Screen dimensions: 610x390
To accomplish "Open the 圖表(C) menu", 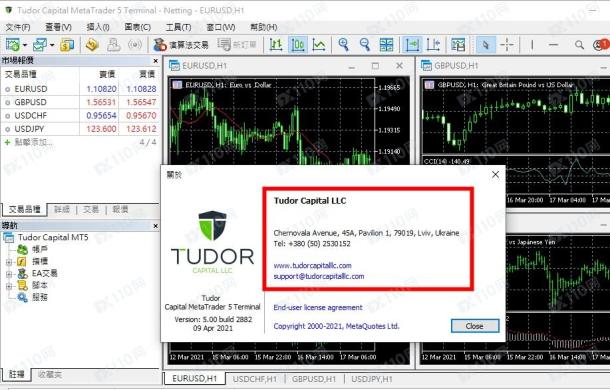I will [x=138, y=27].
